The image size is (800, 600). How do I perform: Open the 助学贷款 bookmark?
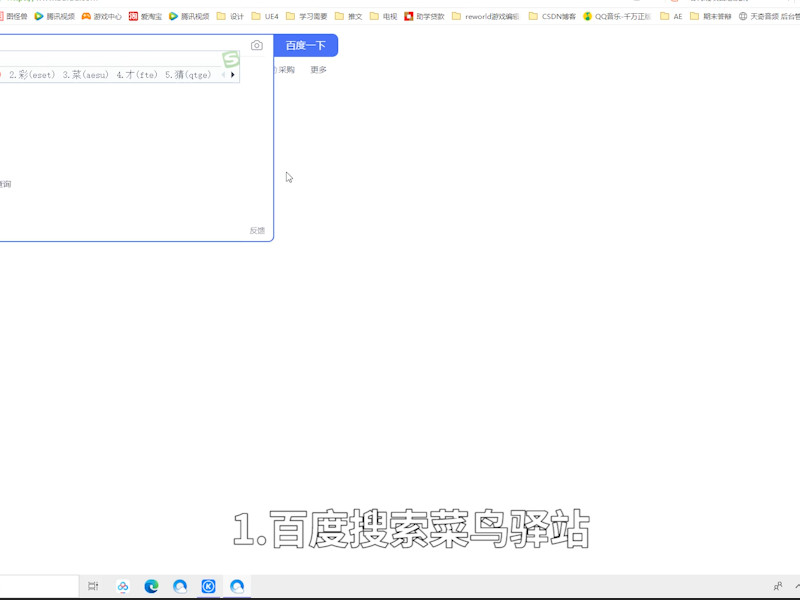(x=424, y=16)
